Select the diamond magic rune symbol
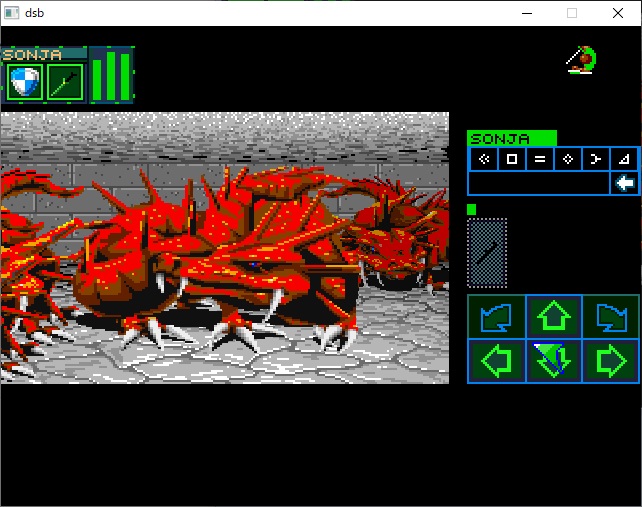The width and height of the screenshot is (642, 507). 567,159
